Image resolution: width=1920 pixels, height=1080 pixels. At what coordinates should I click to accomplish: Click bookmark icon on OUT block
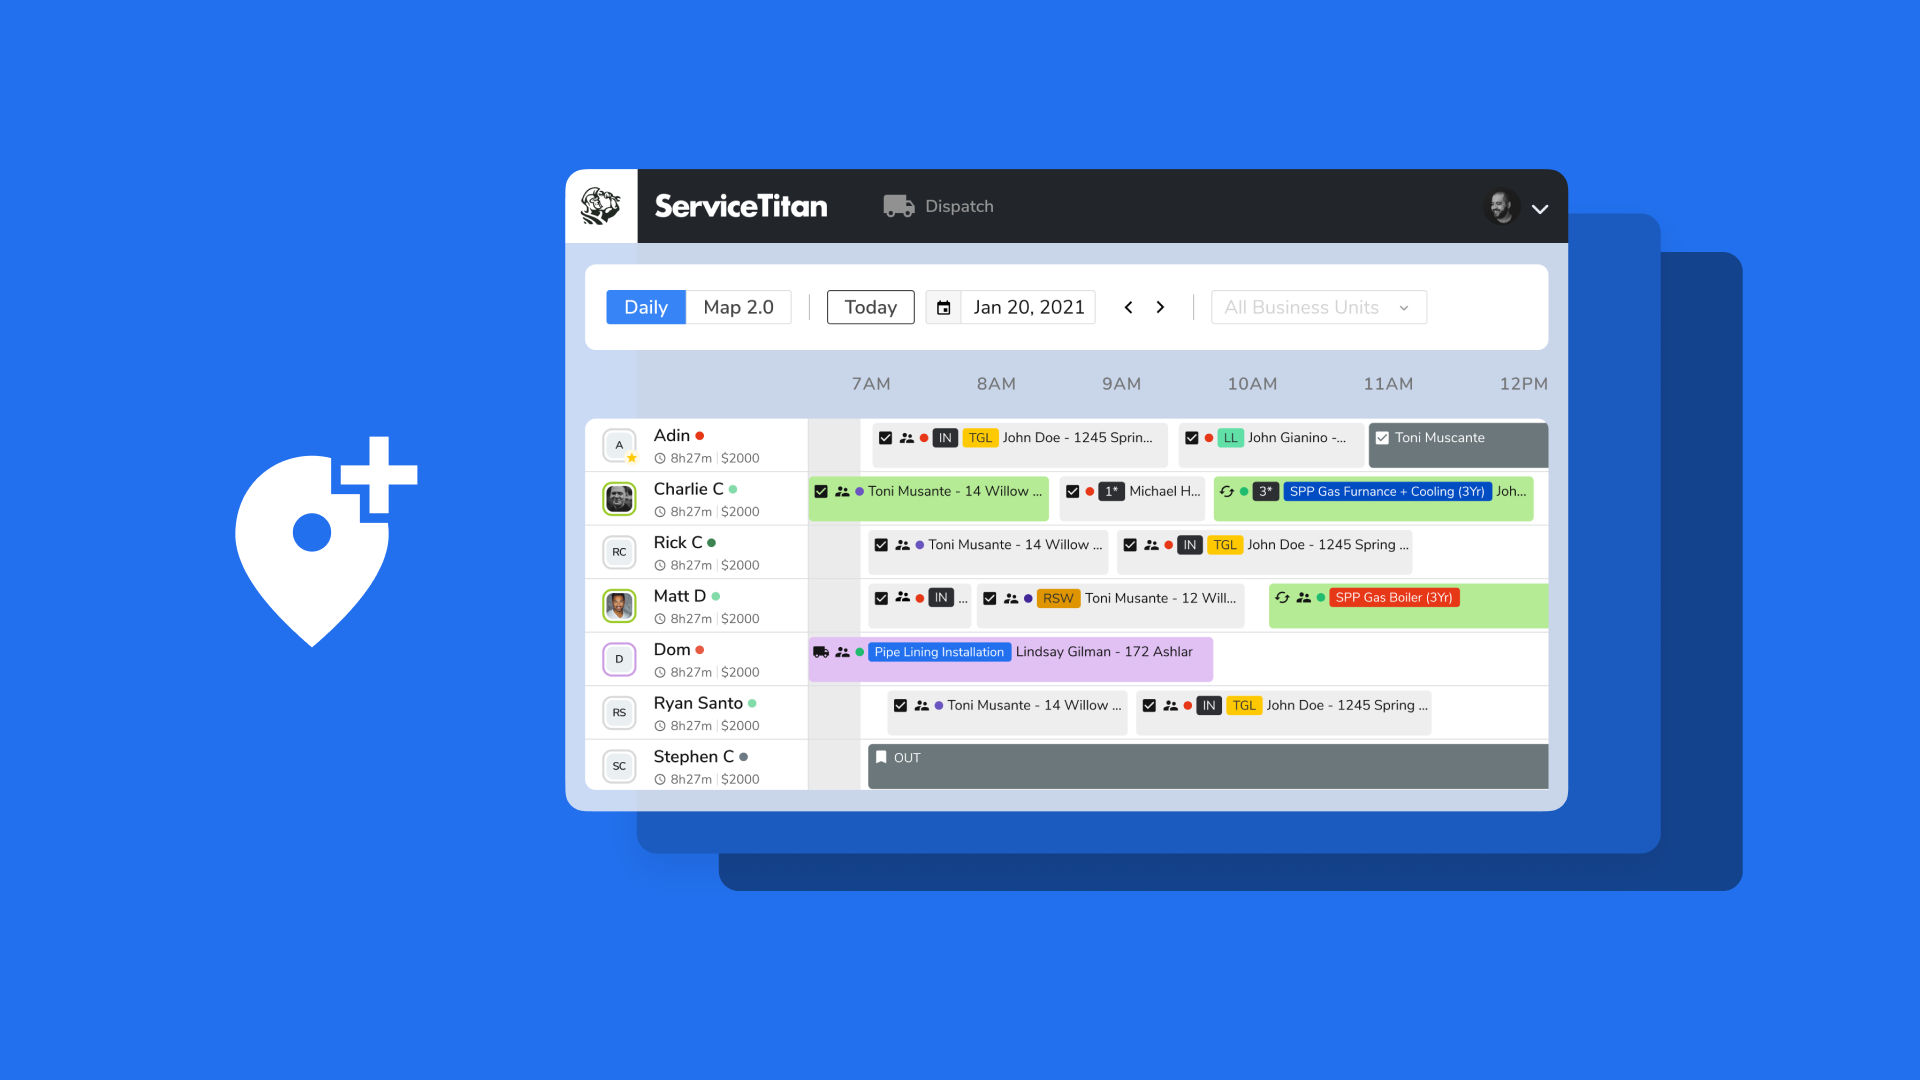(881, 758)
